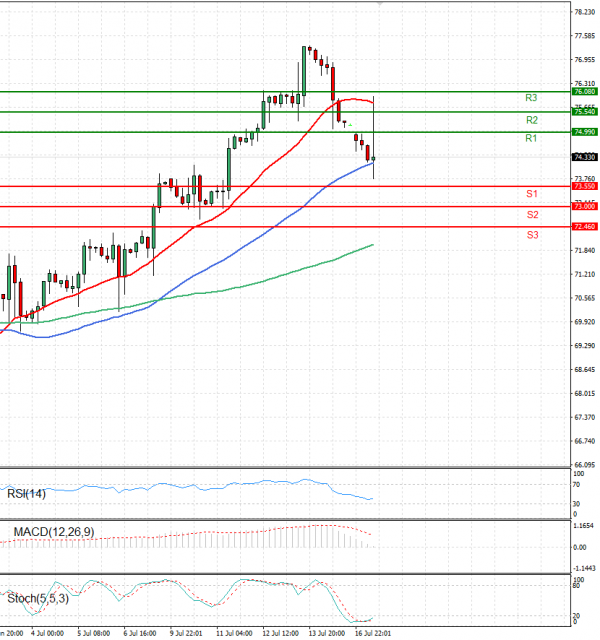Viewport: 600px width, 640px height.
Task: Click the 13 Jul 20:00 time label
Action: click(327, 633)
